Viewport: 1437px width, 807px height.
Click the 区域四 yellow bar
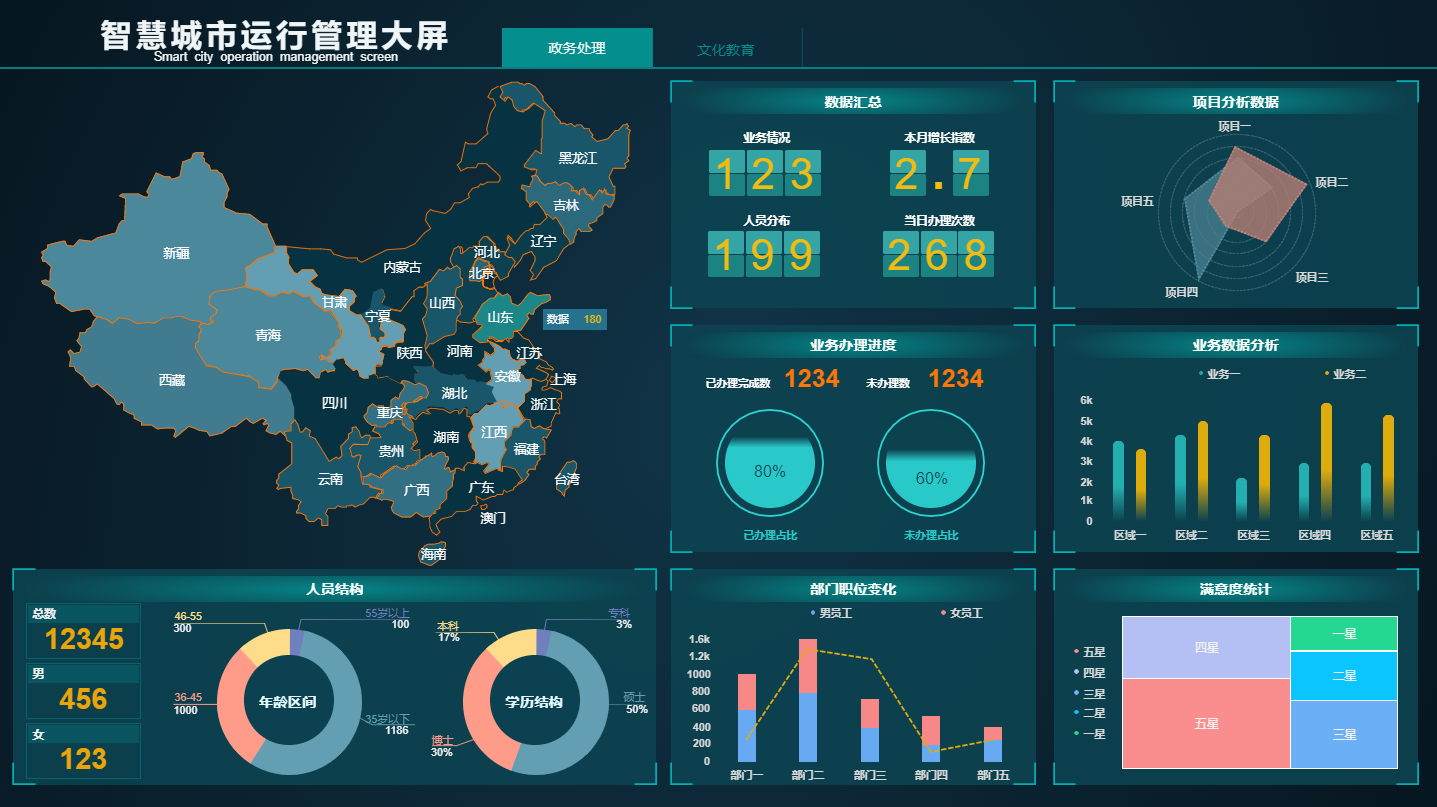click(1326, 461)
